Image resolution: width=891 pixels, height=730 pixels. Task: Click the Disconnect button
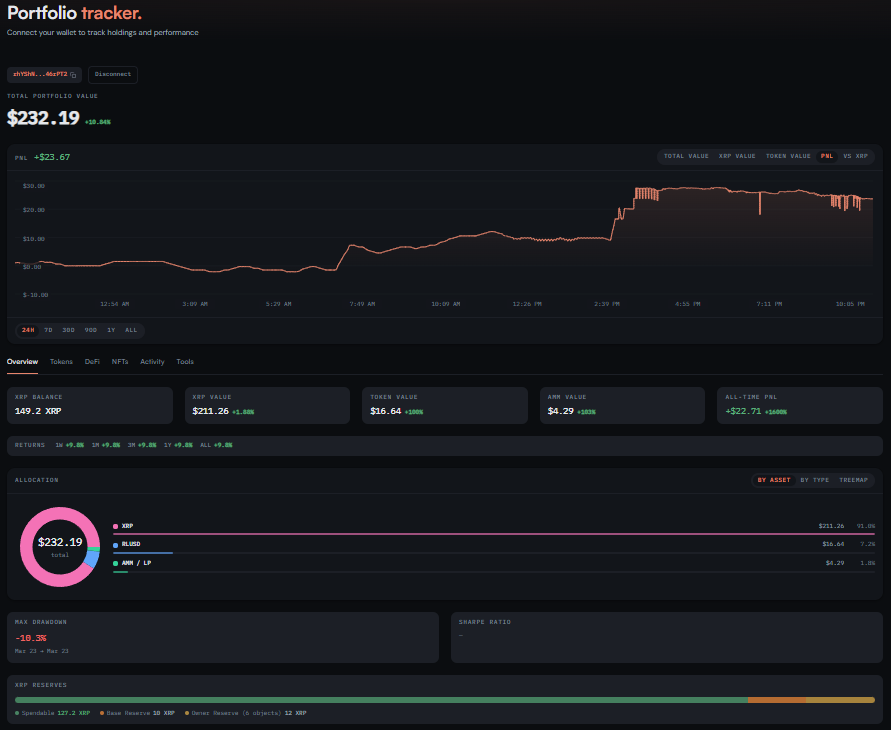113,74
